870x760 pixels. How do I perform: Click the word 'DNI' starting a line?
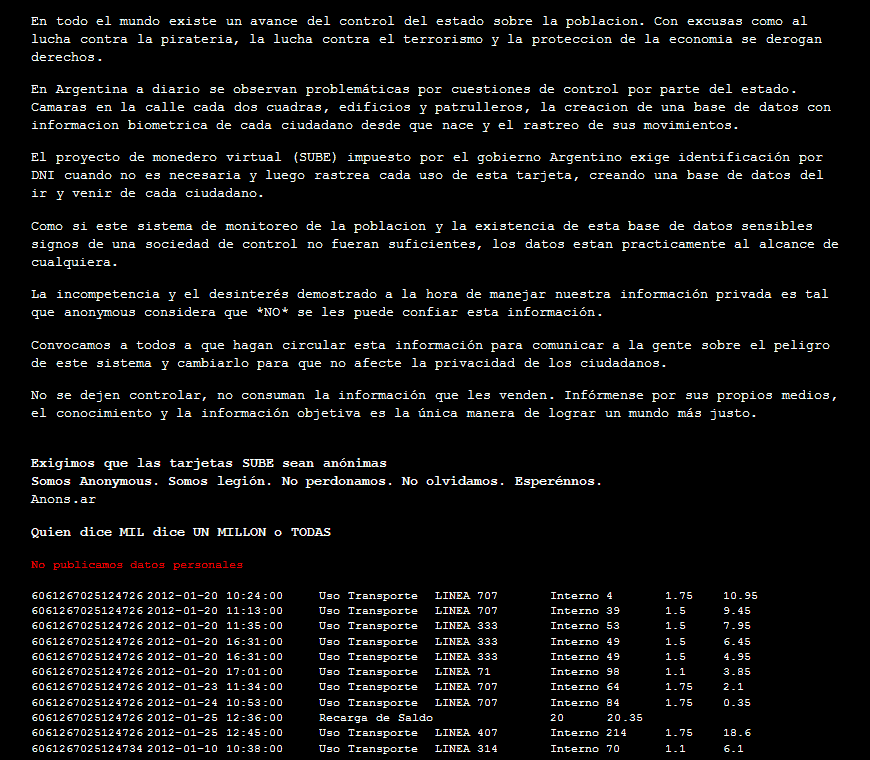tap(43, 175)
